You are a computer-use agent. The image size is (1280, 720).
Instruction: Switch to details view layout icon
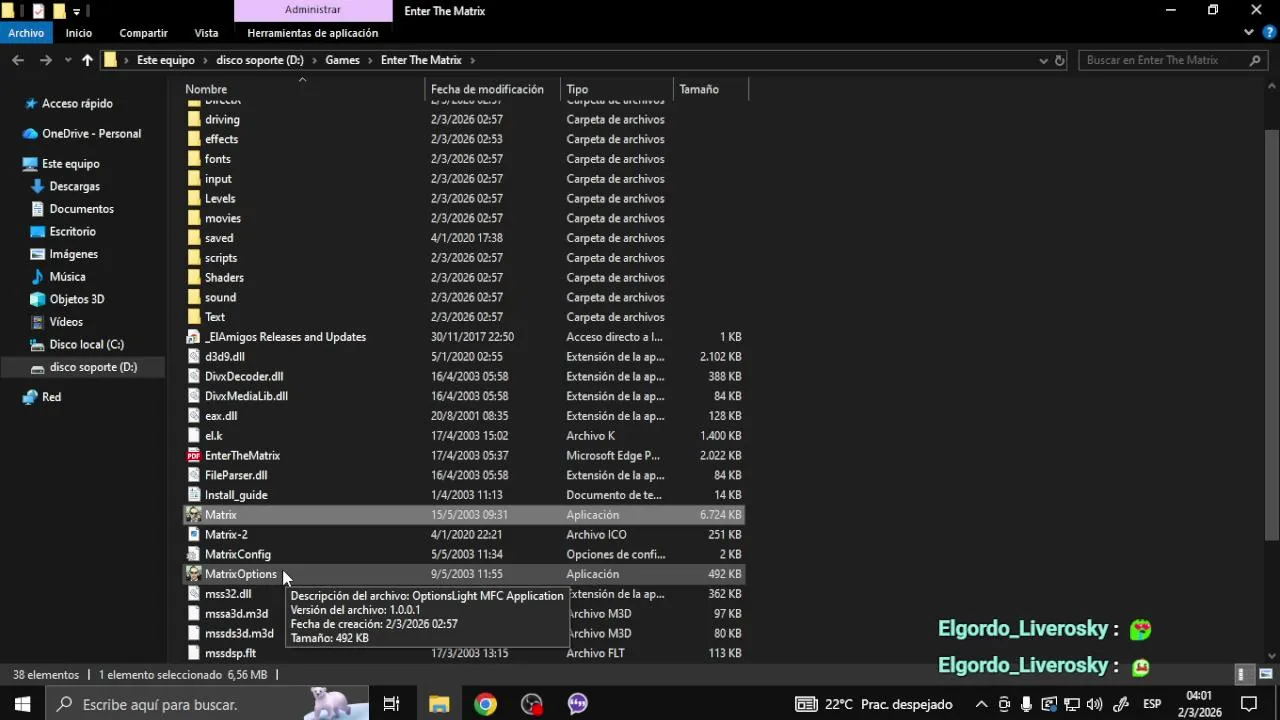[1243, 675]
